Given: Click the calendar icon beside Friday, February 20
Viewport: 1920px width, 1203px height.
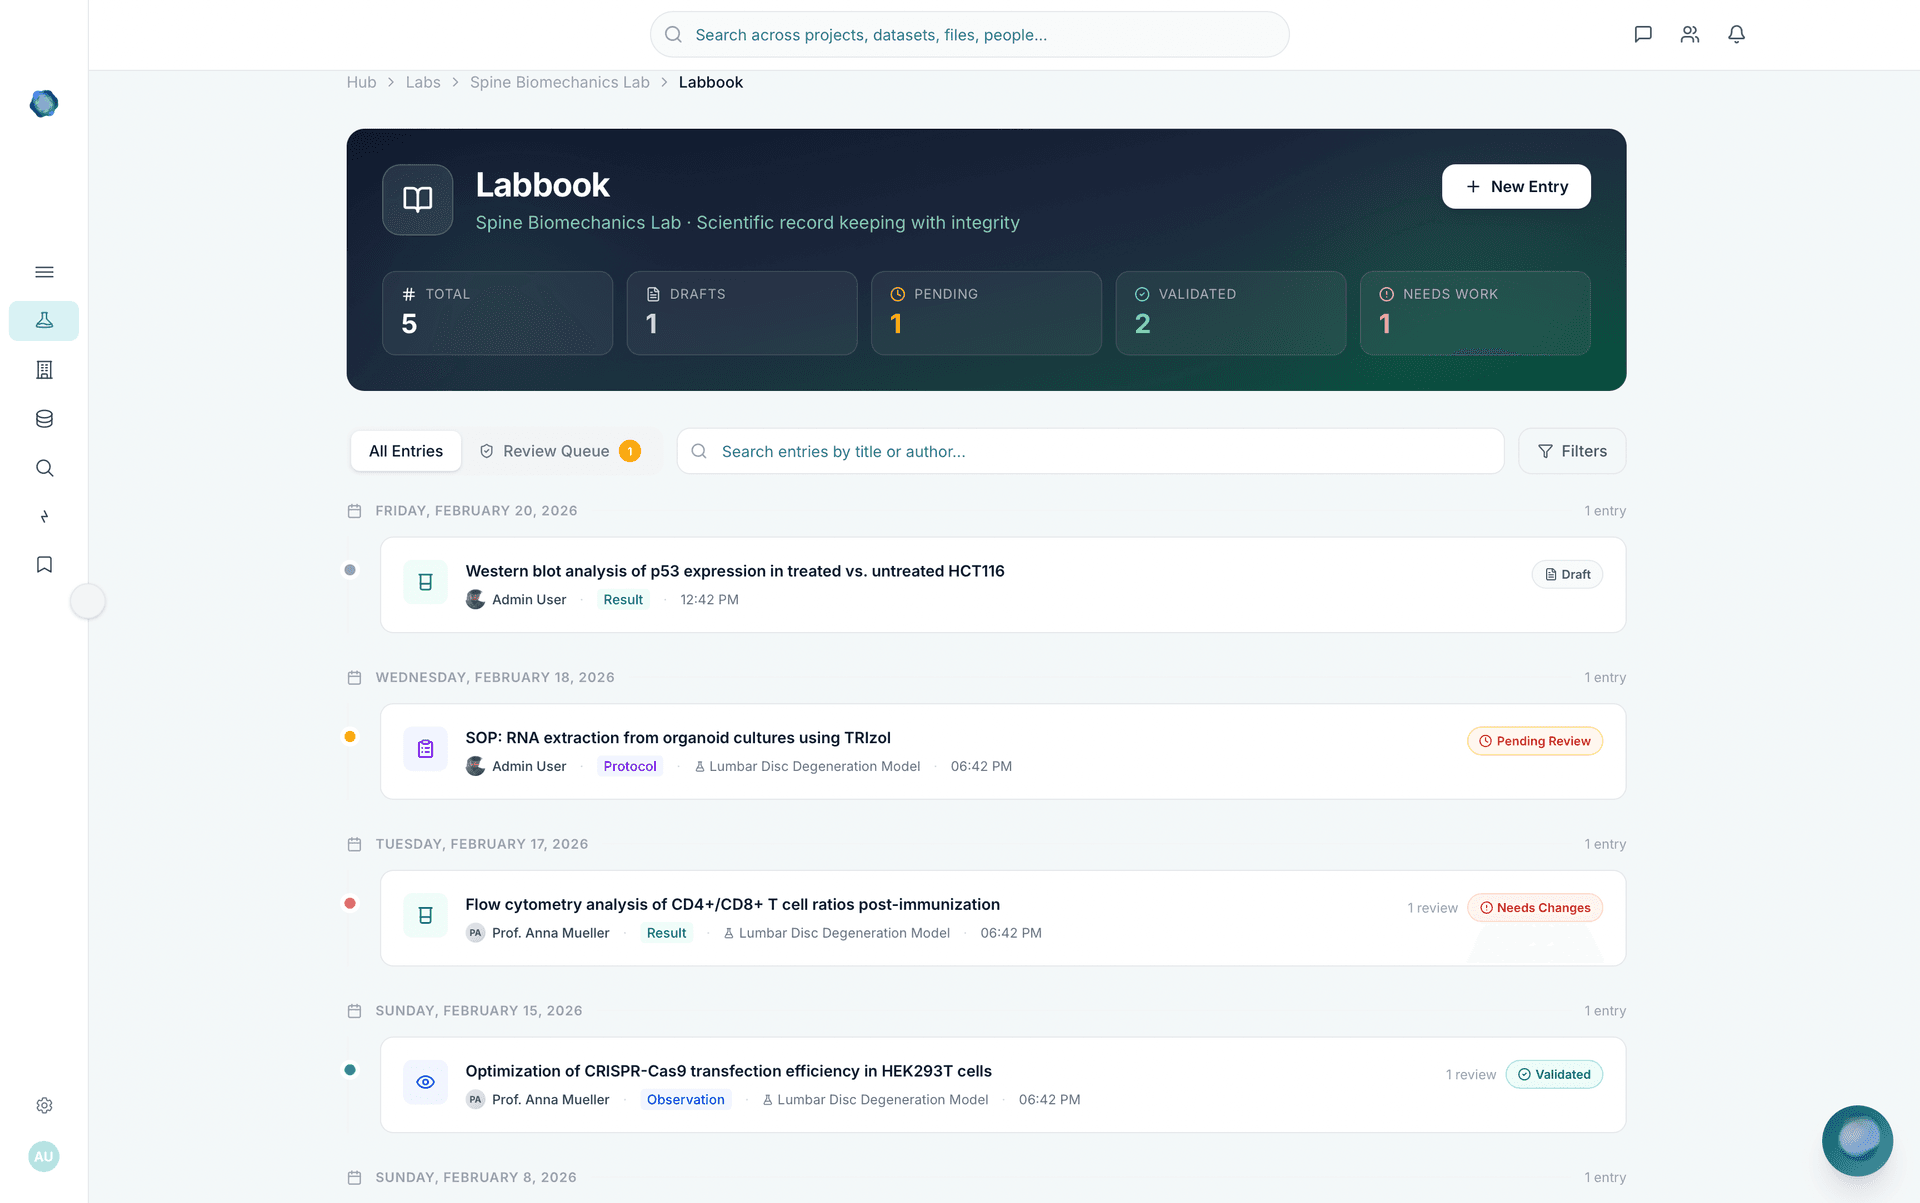Looking at the screenshot, I should point(354,511).
